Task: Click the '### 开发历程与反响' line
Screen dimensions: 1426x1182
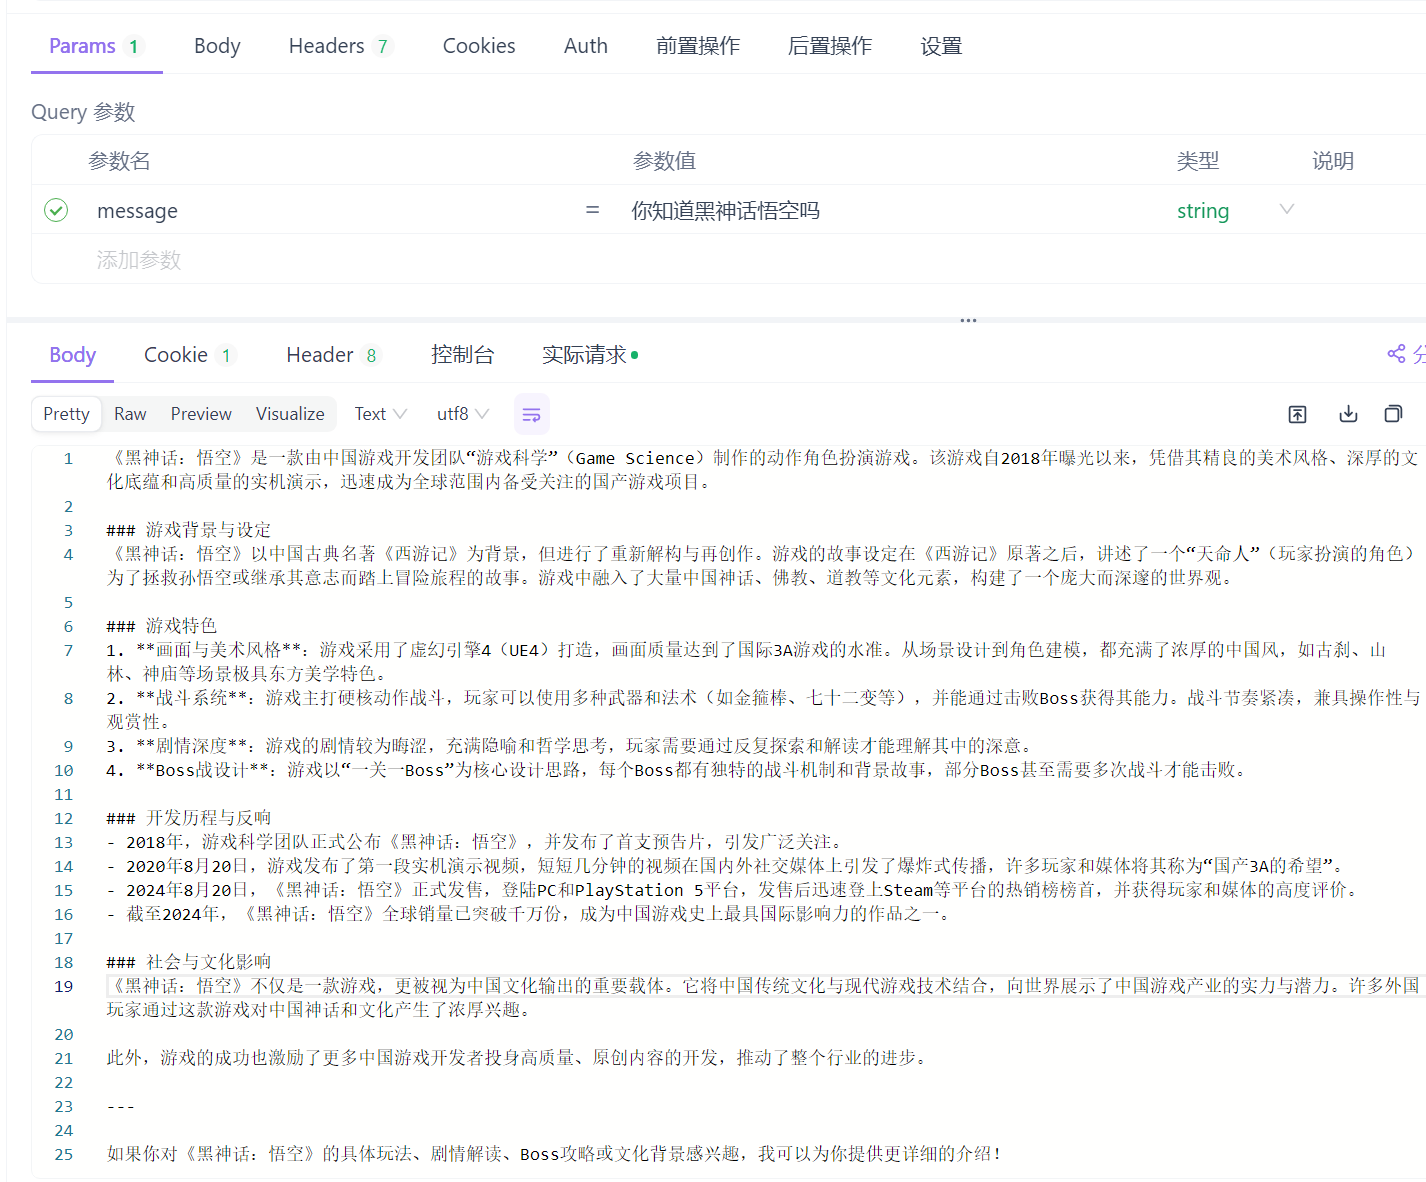Action: [189, 818]
